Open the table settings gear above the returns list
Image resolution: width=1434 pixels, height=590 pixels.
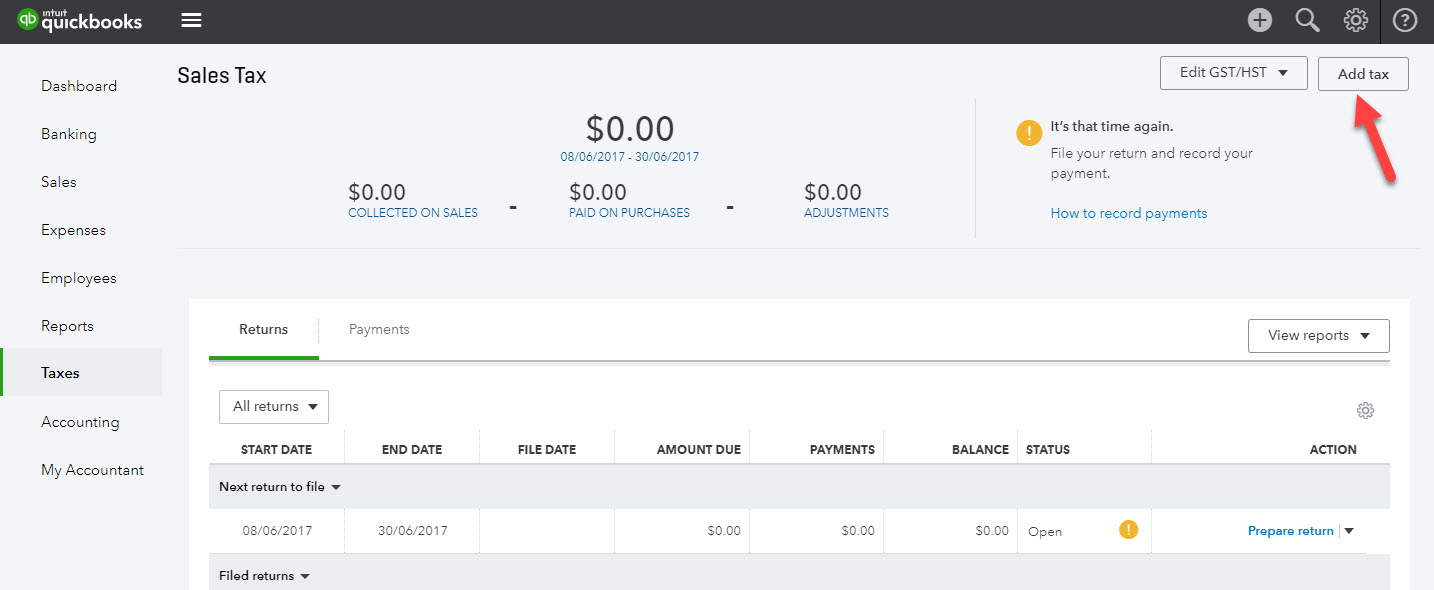point(1366,410)
